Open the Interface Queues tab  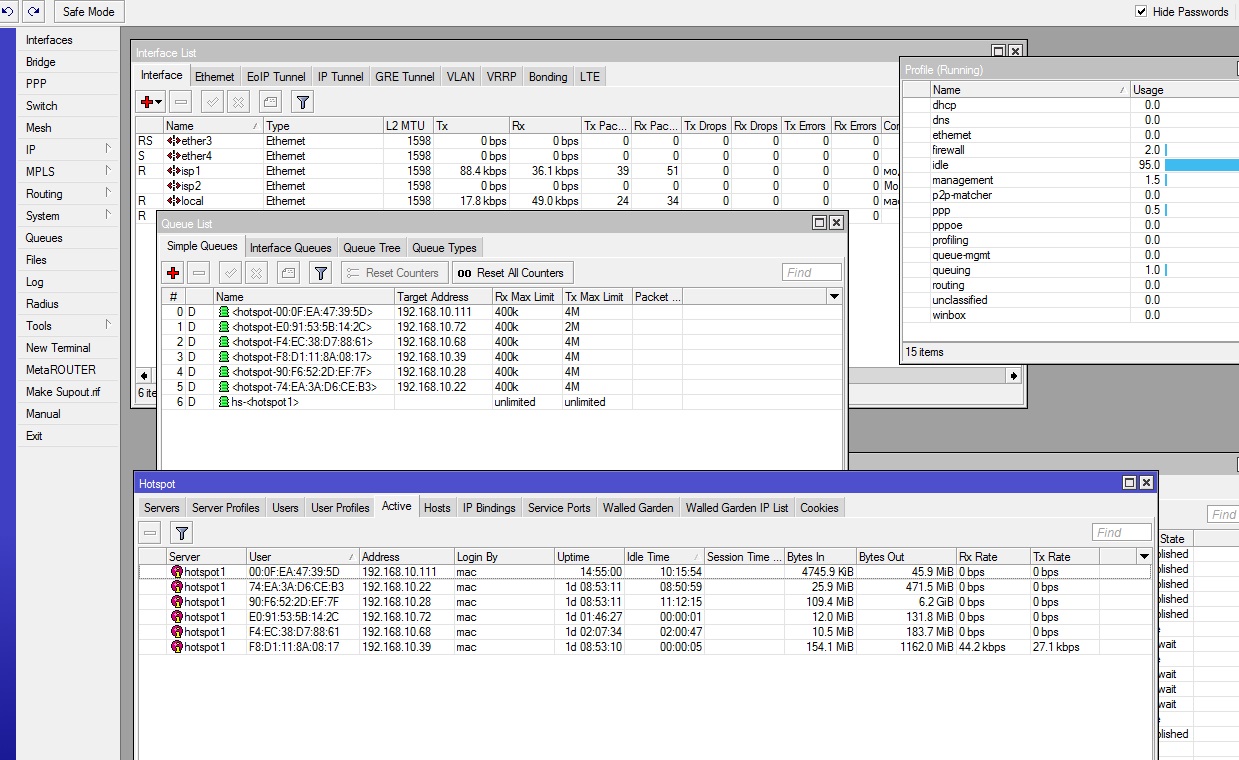[291, 248]
